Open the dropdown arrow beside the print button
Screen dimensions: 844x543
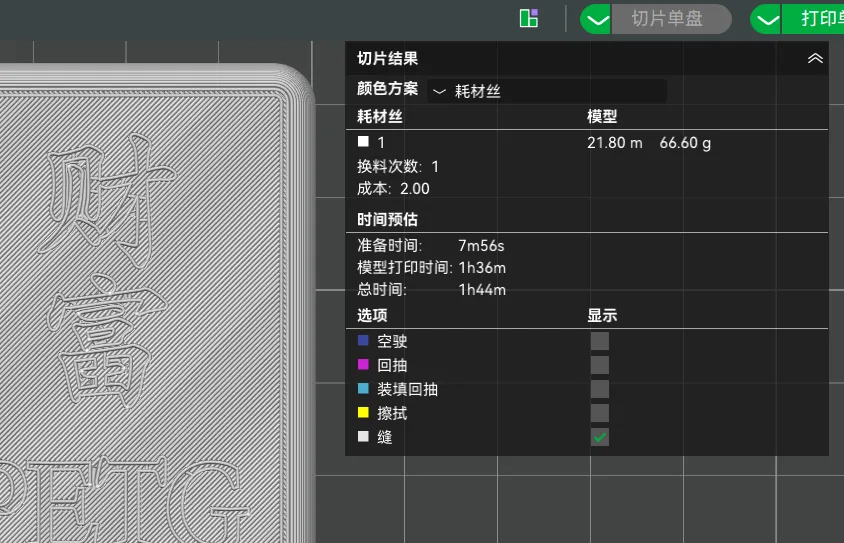point(767,19)
